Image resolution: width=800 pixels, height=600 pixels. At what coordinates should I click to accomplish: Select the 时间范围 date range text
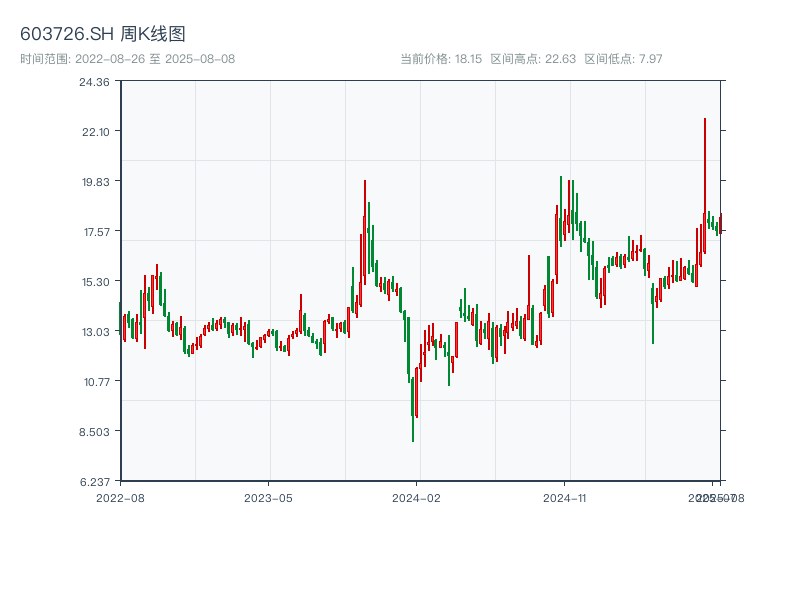(x=128, y=59)
